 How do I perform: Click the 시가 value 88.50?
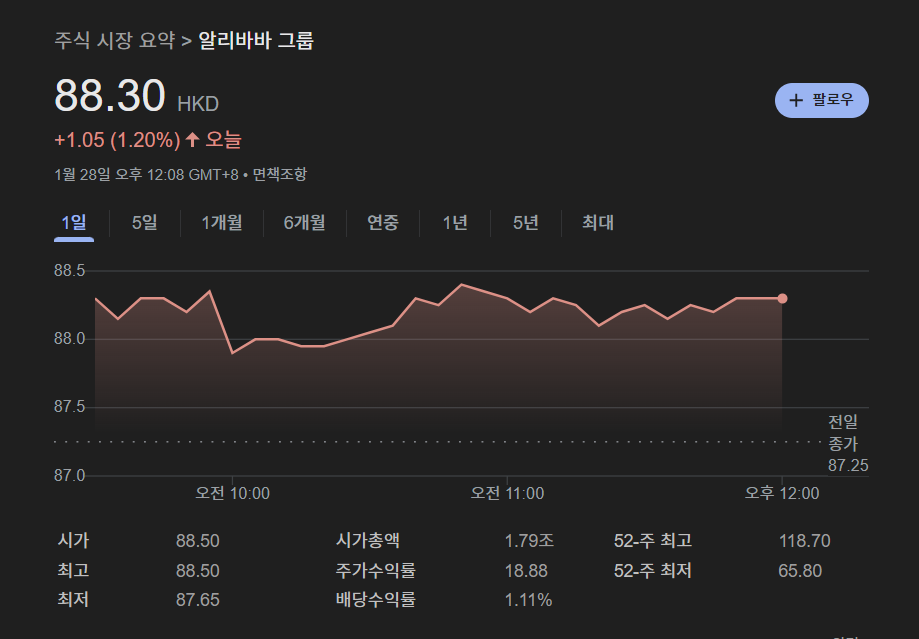coord(198,541)
